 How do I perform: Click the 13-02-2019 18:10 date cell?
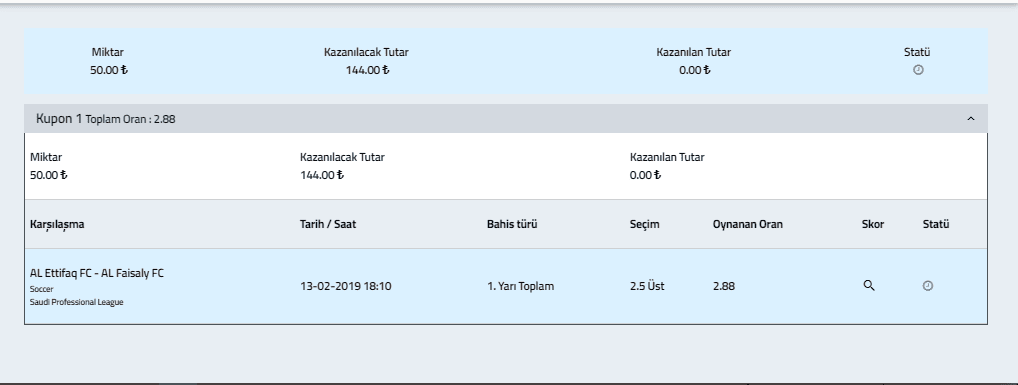coord(345,286)
